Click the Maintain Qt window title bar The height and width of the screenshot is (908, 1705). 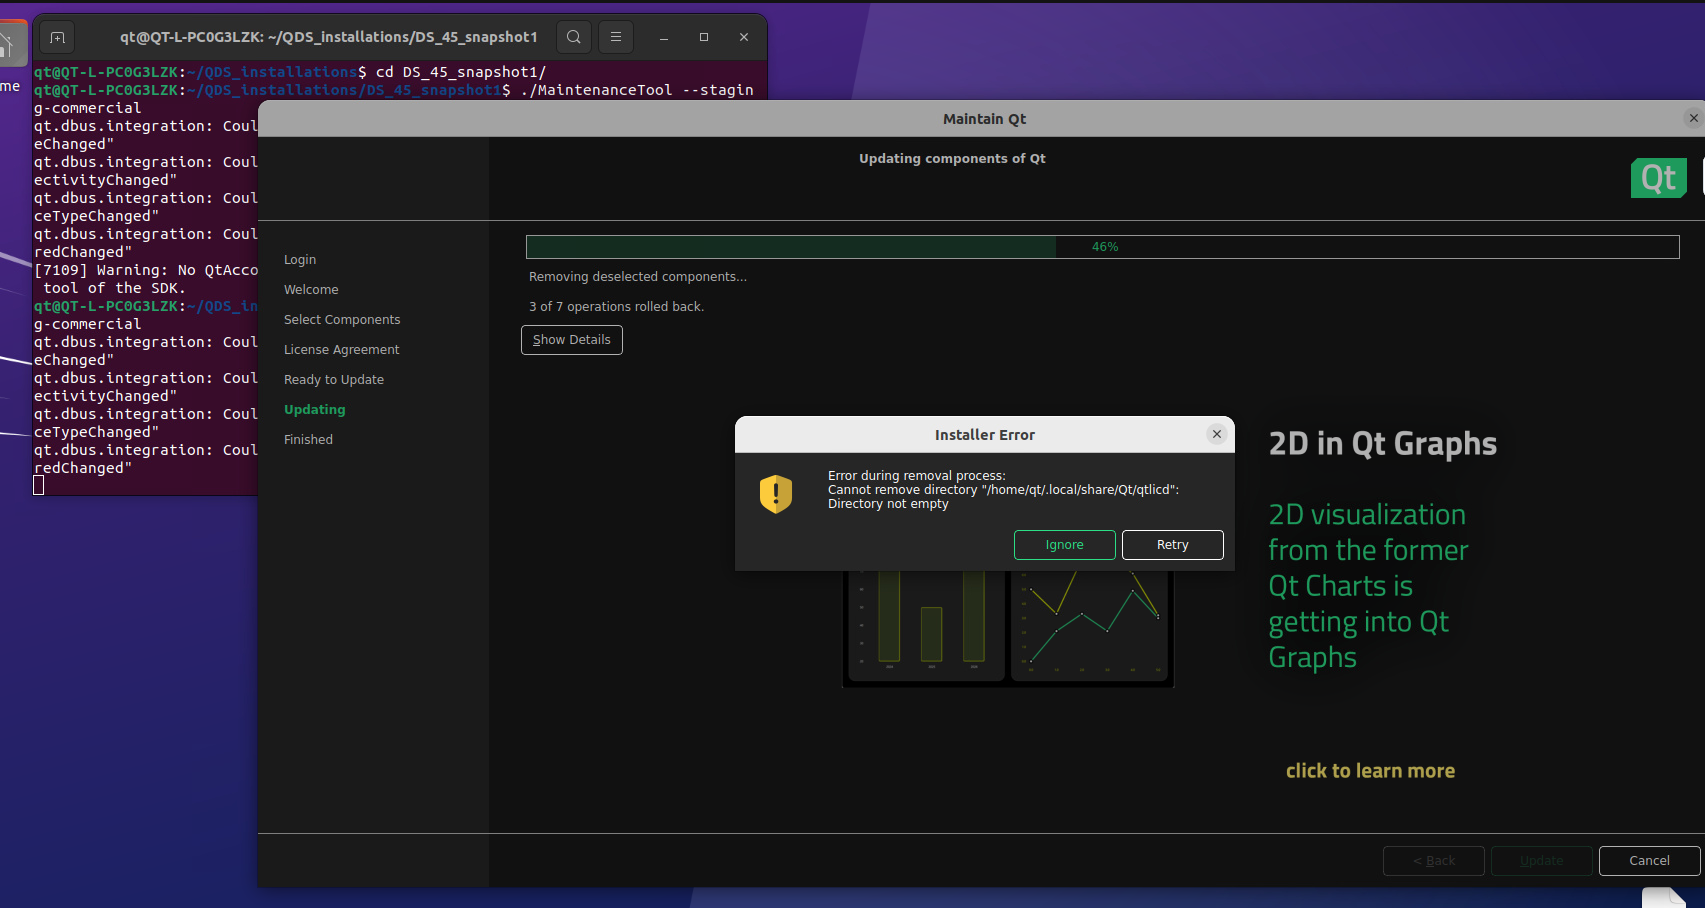click(x=984, y=119)
